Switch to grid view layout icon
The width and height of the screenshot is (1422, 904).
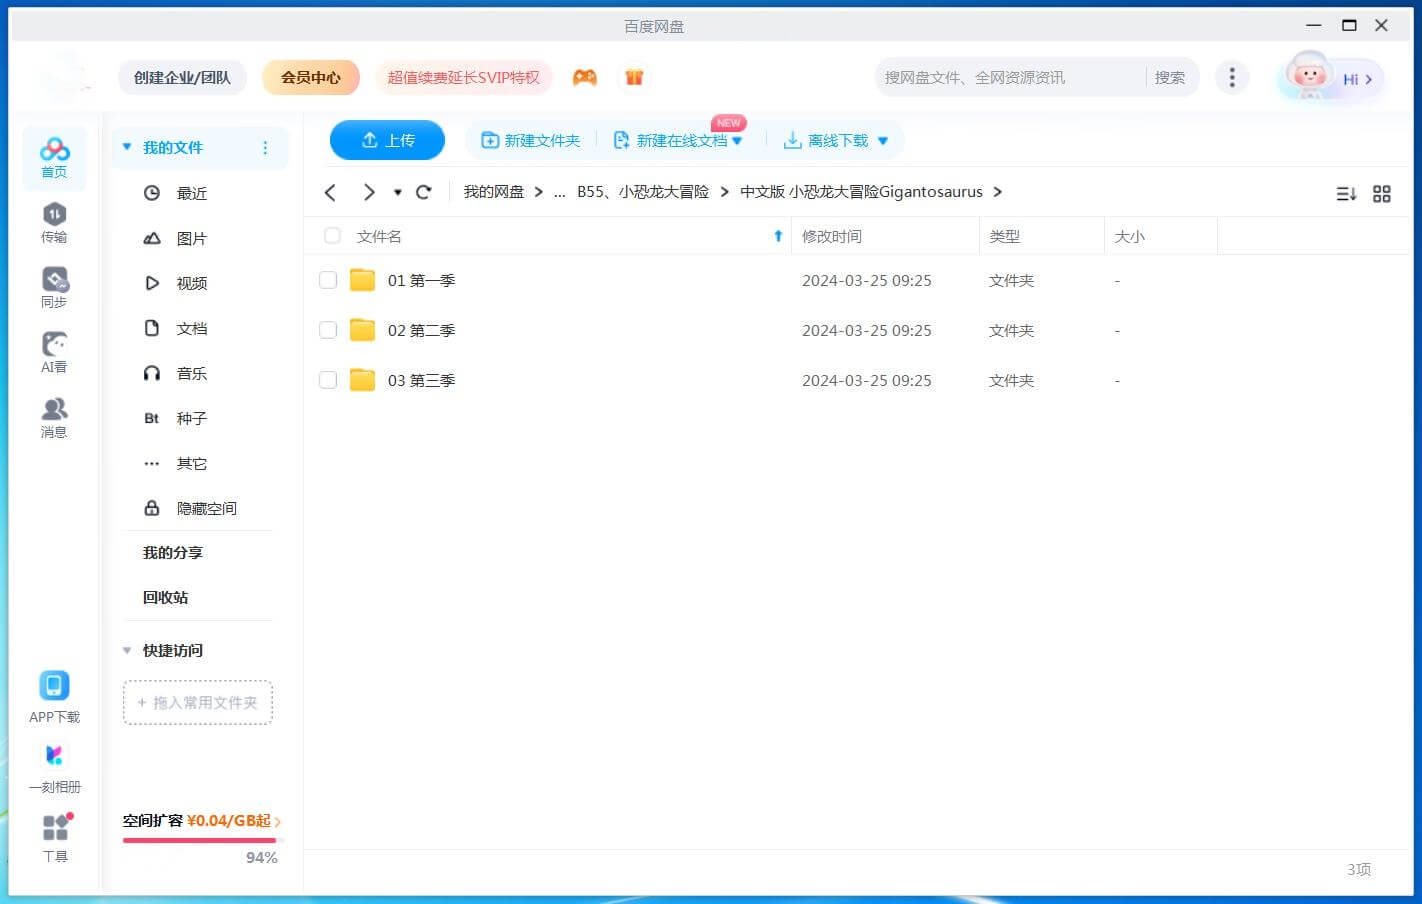pyautogui.click(x=1382, y=194)
